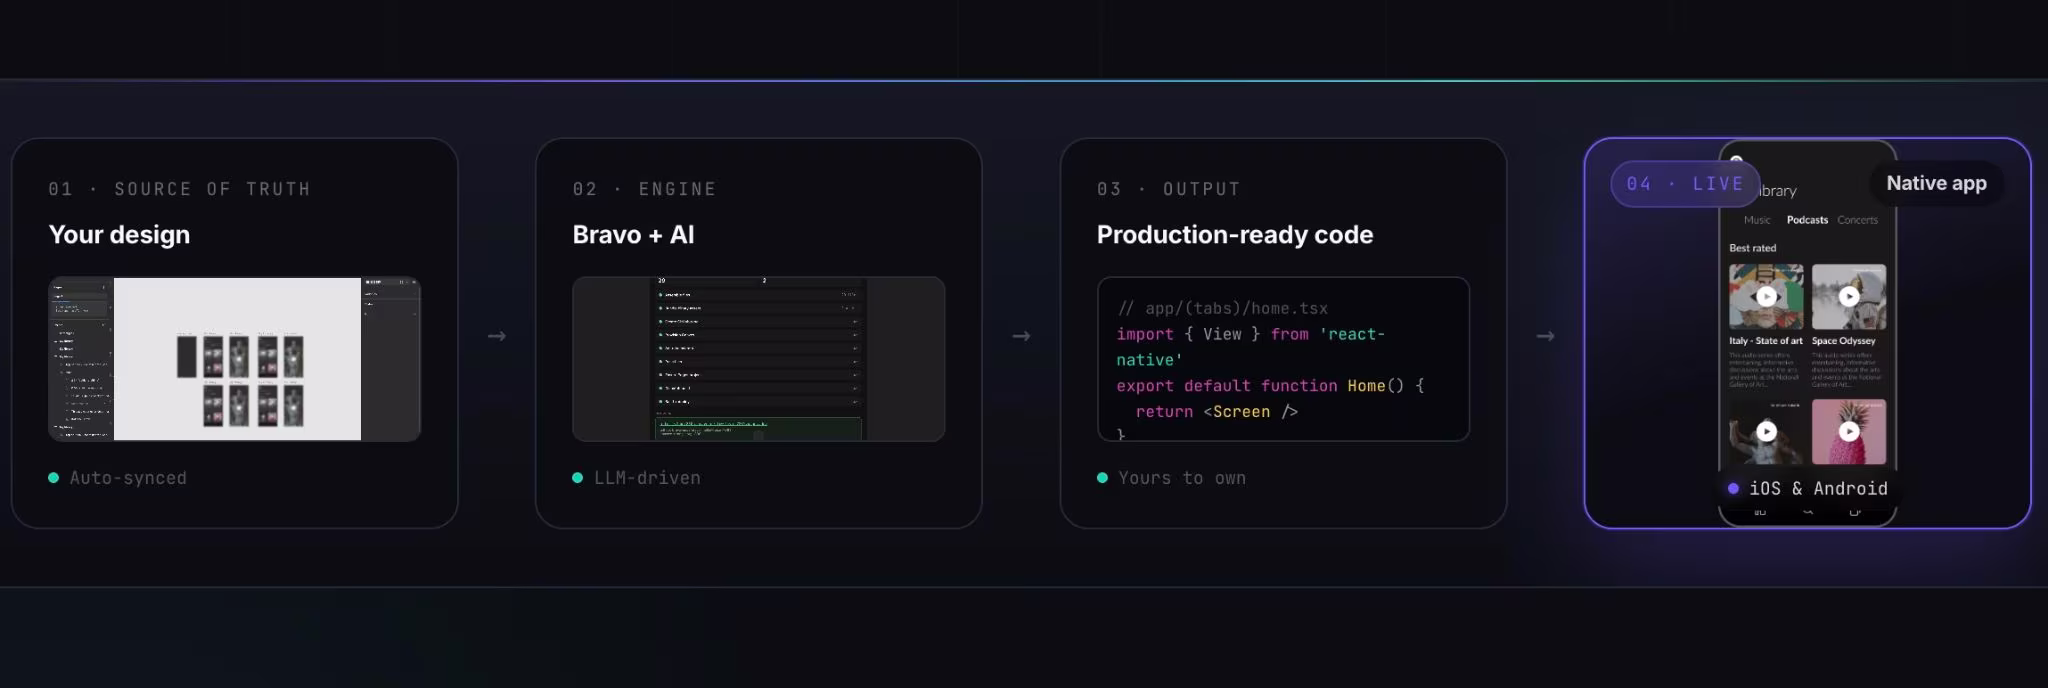This screenshot has width=2048, height=688.
Task: Click the 01 · SOURCE OF TRUTH label
Action: pyautogui.click(x=180, y=189)
